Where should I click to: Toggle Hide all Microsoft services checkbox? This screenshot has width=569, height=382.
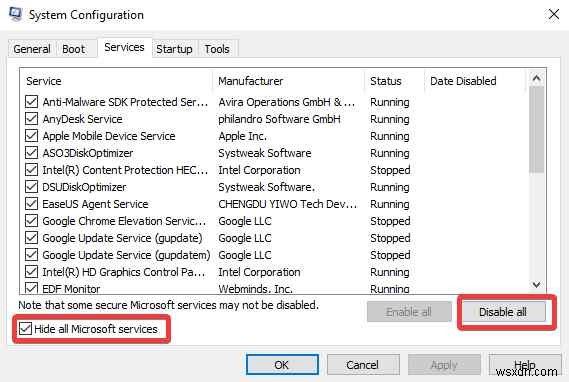[x=25, y=329]
